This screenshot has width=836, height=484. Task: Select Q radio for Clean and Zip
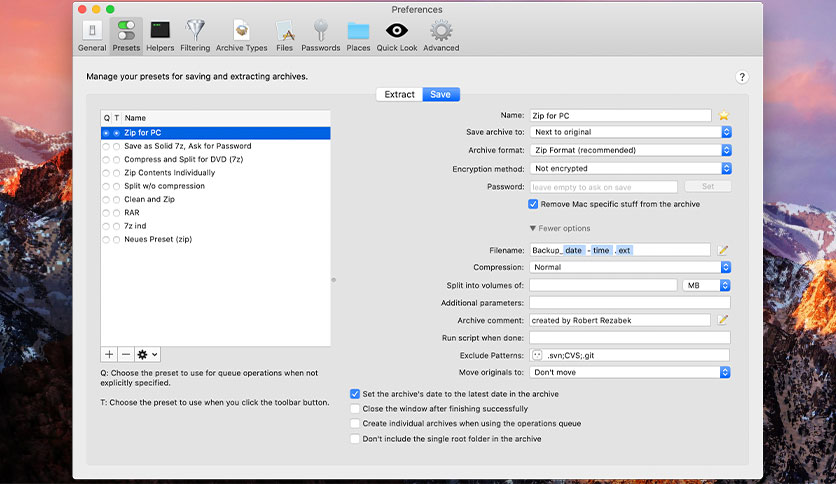click(106, 199)
